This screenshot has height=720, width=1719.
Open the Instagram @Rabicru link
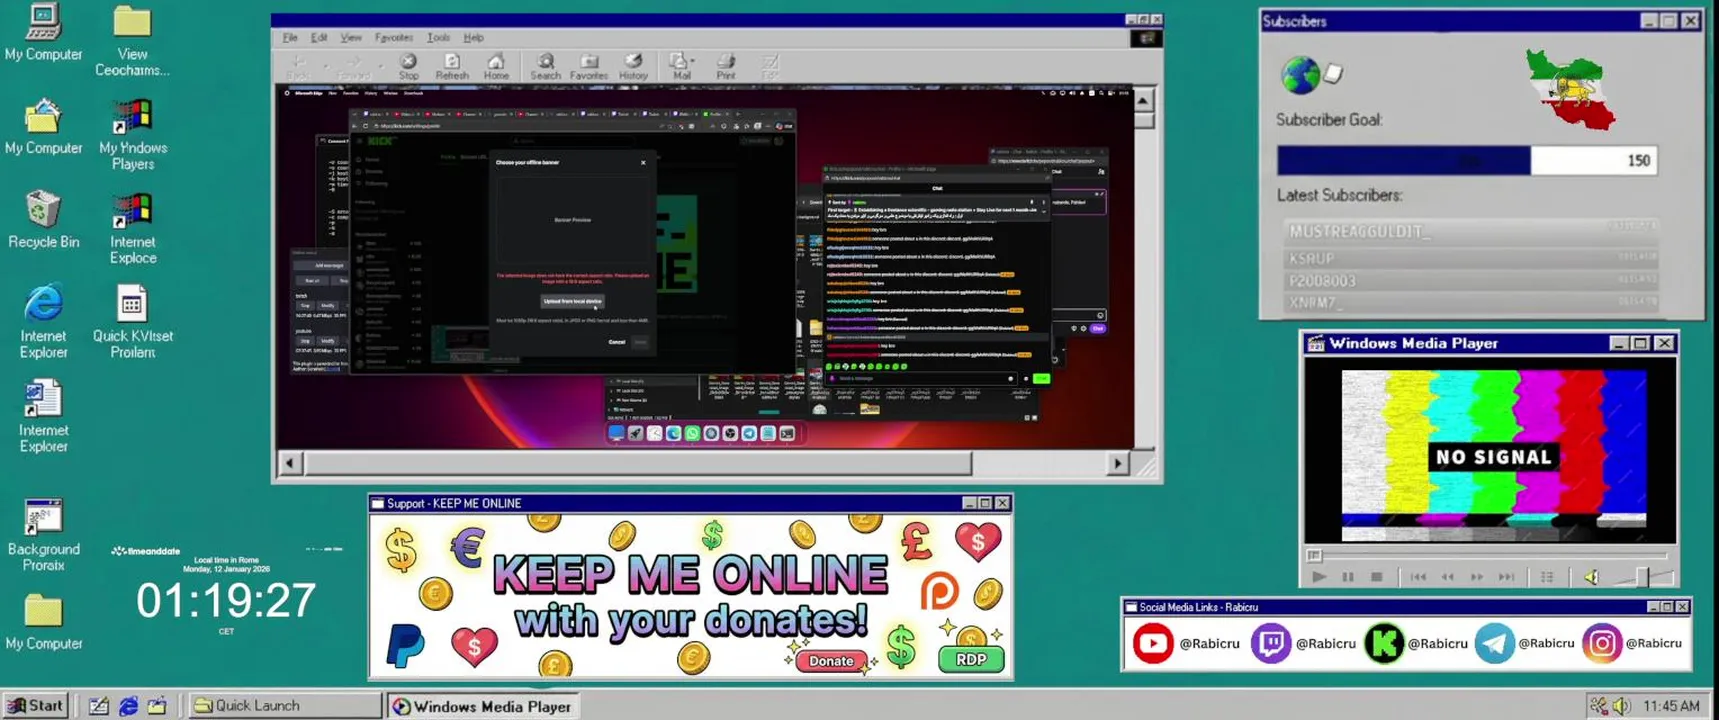tap(1632, 643)
